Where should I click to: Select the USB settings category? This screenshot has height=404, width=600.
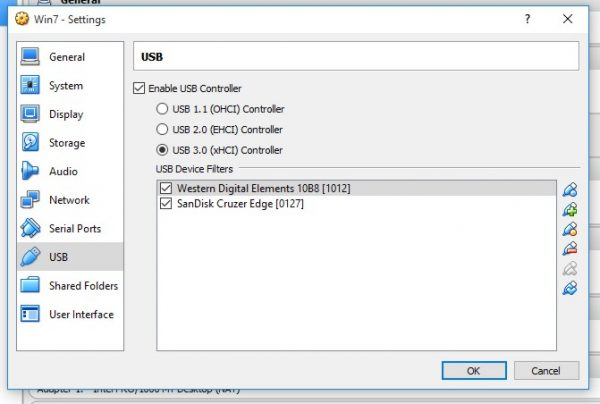[x=70, y=257]
